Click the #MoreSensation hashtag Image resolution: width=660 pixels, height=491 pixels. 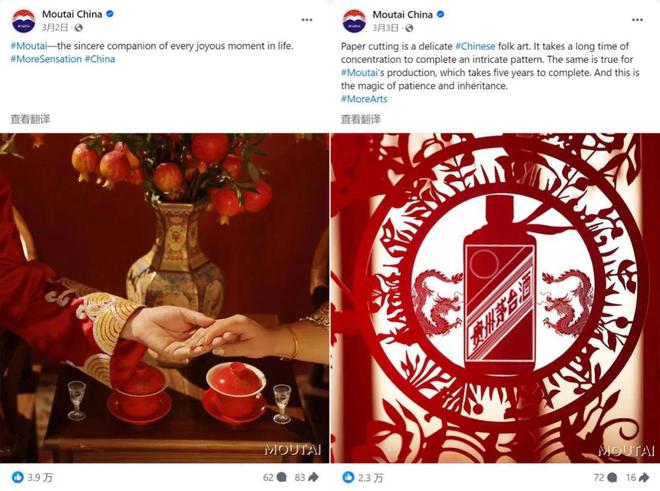coord(45,59)
